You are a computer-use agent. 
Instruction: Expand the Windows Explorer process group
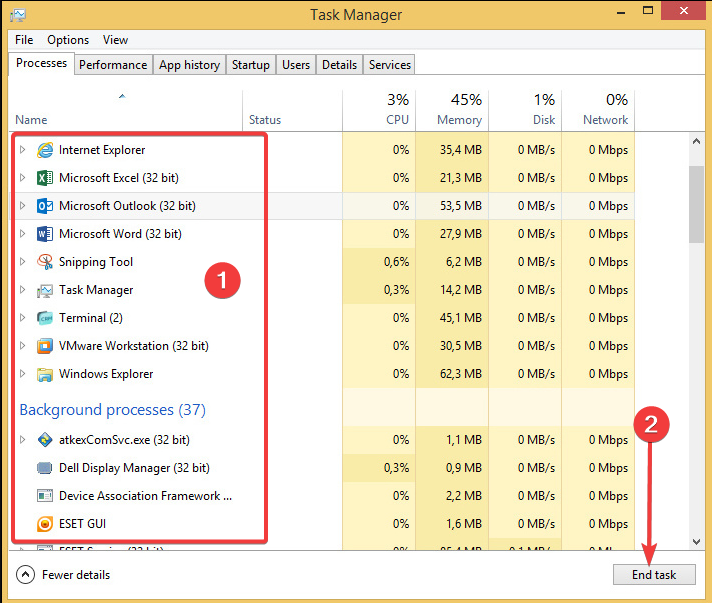[x=22, y=374]
